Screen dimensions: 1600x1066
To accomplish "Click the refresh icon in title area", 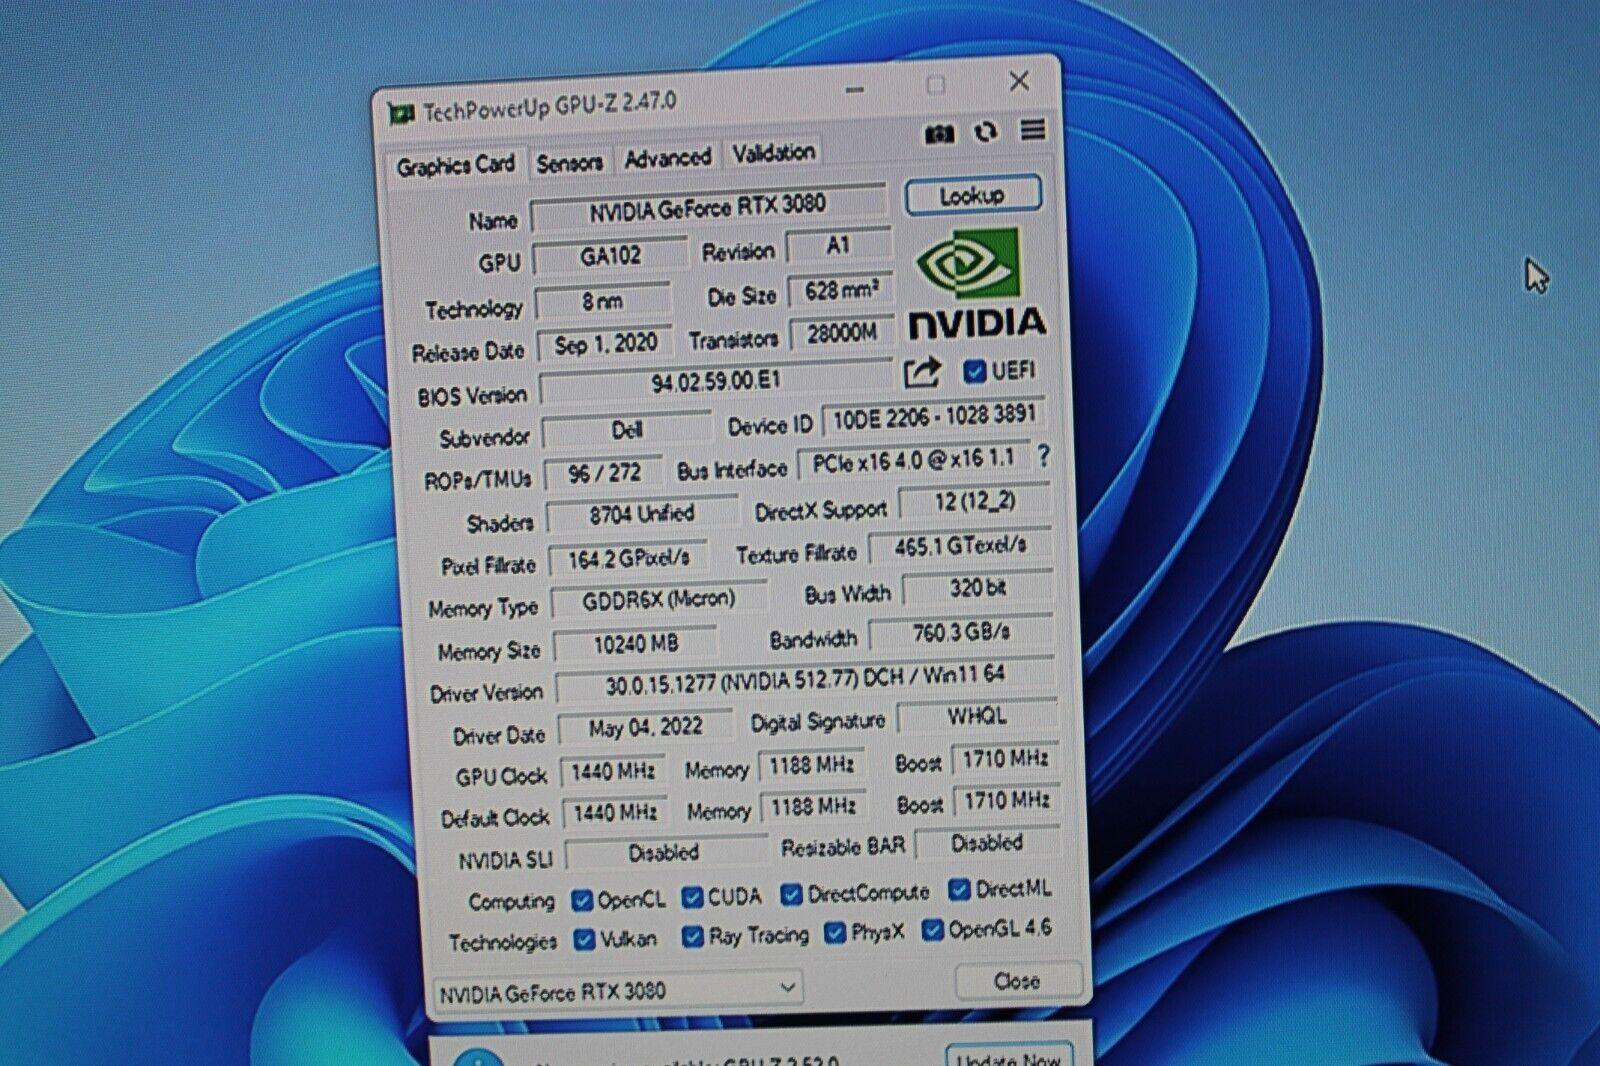I will 986,131.
